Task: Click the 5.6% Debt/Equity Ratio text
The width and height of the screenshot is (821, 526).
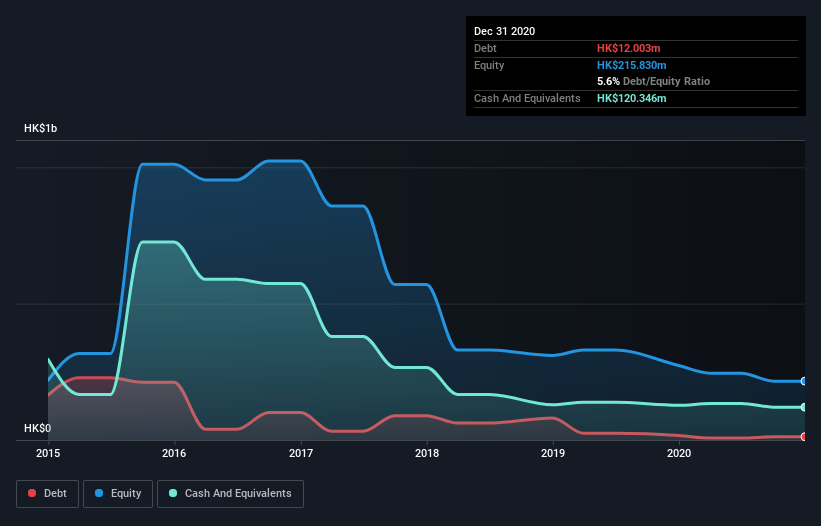Action: pos(653,81)
